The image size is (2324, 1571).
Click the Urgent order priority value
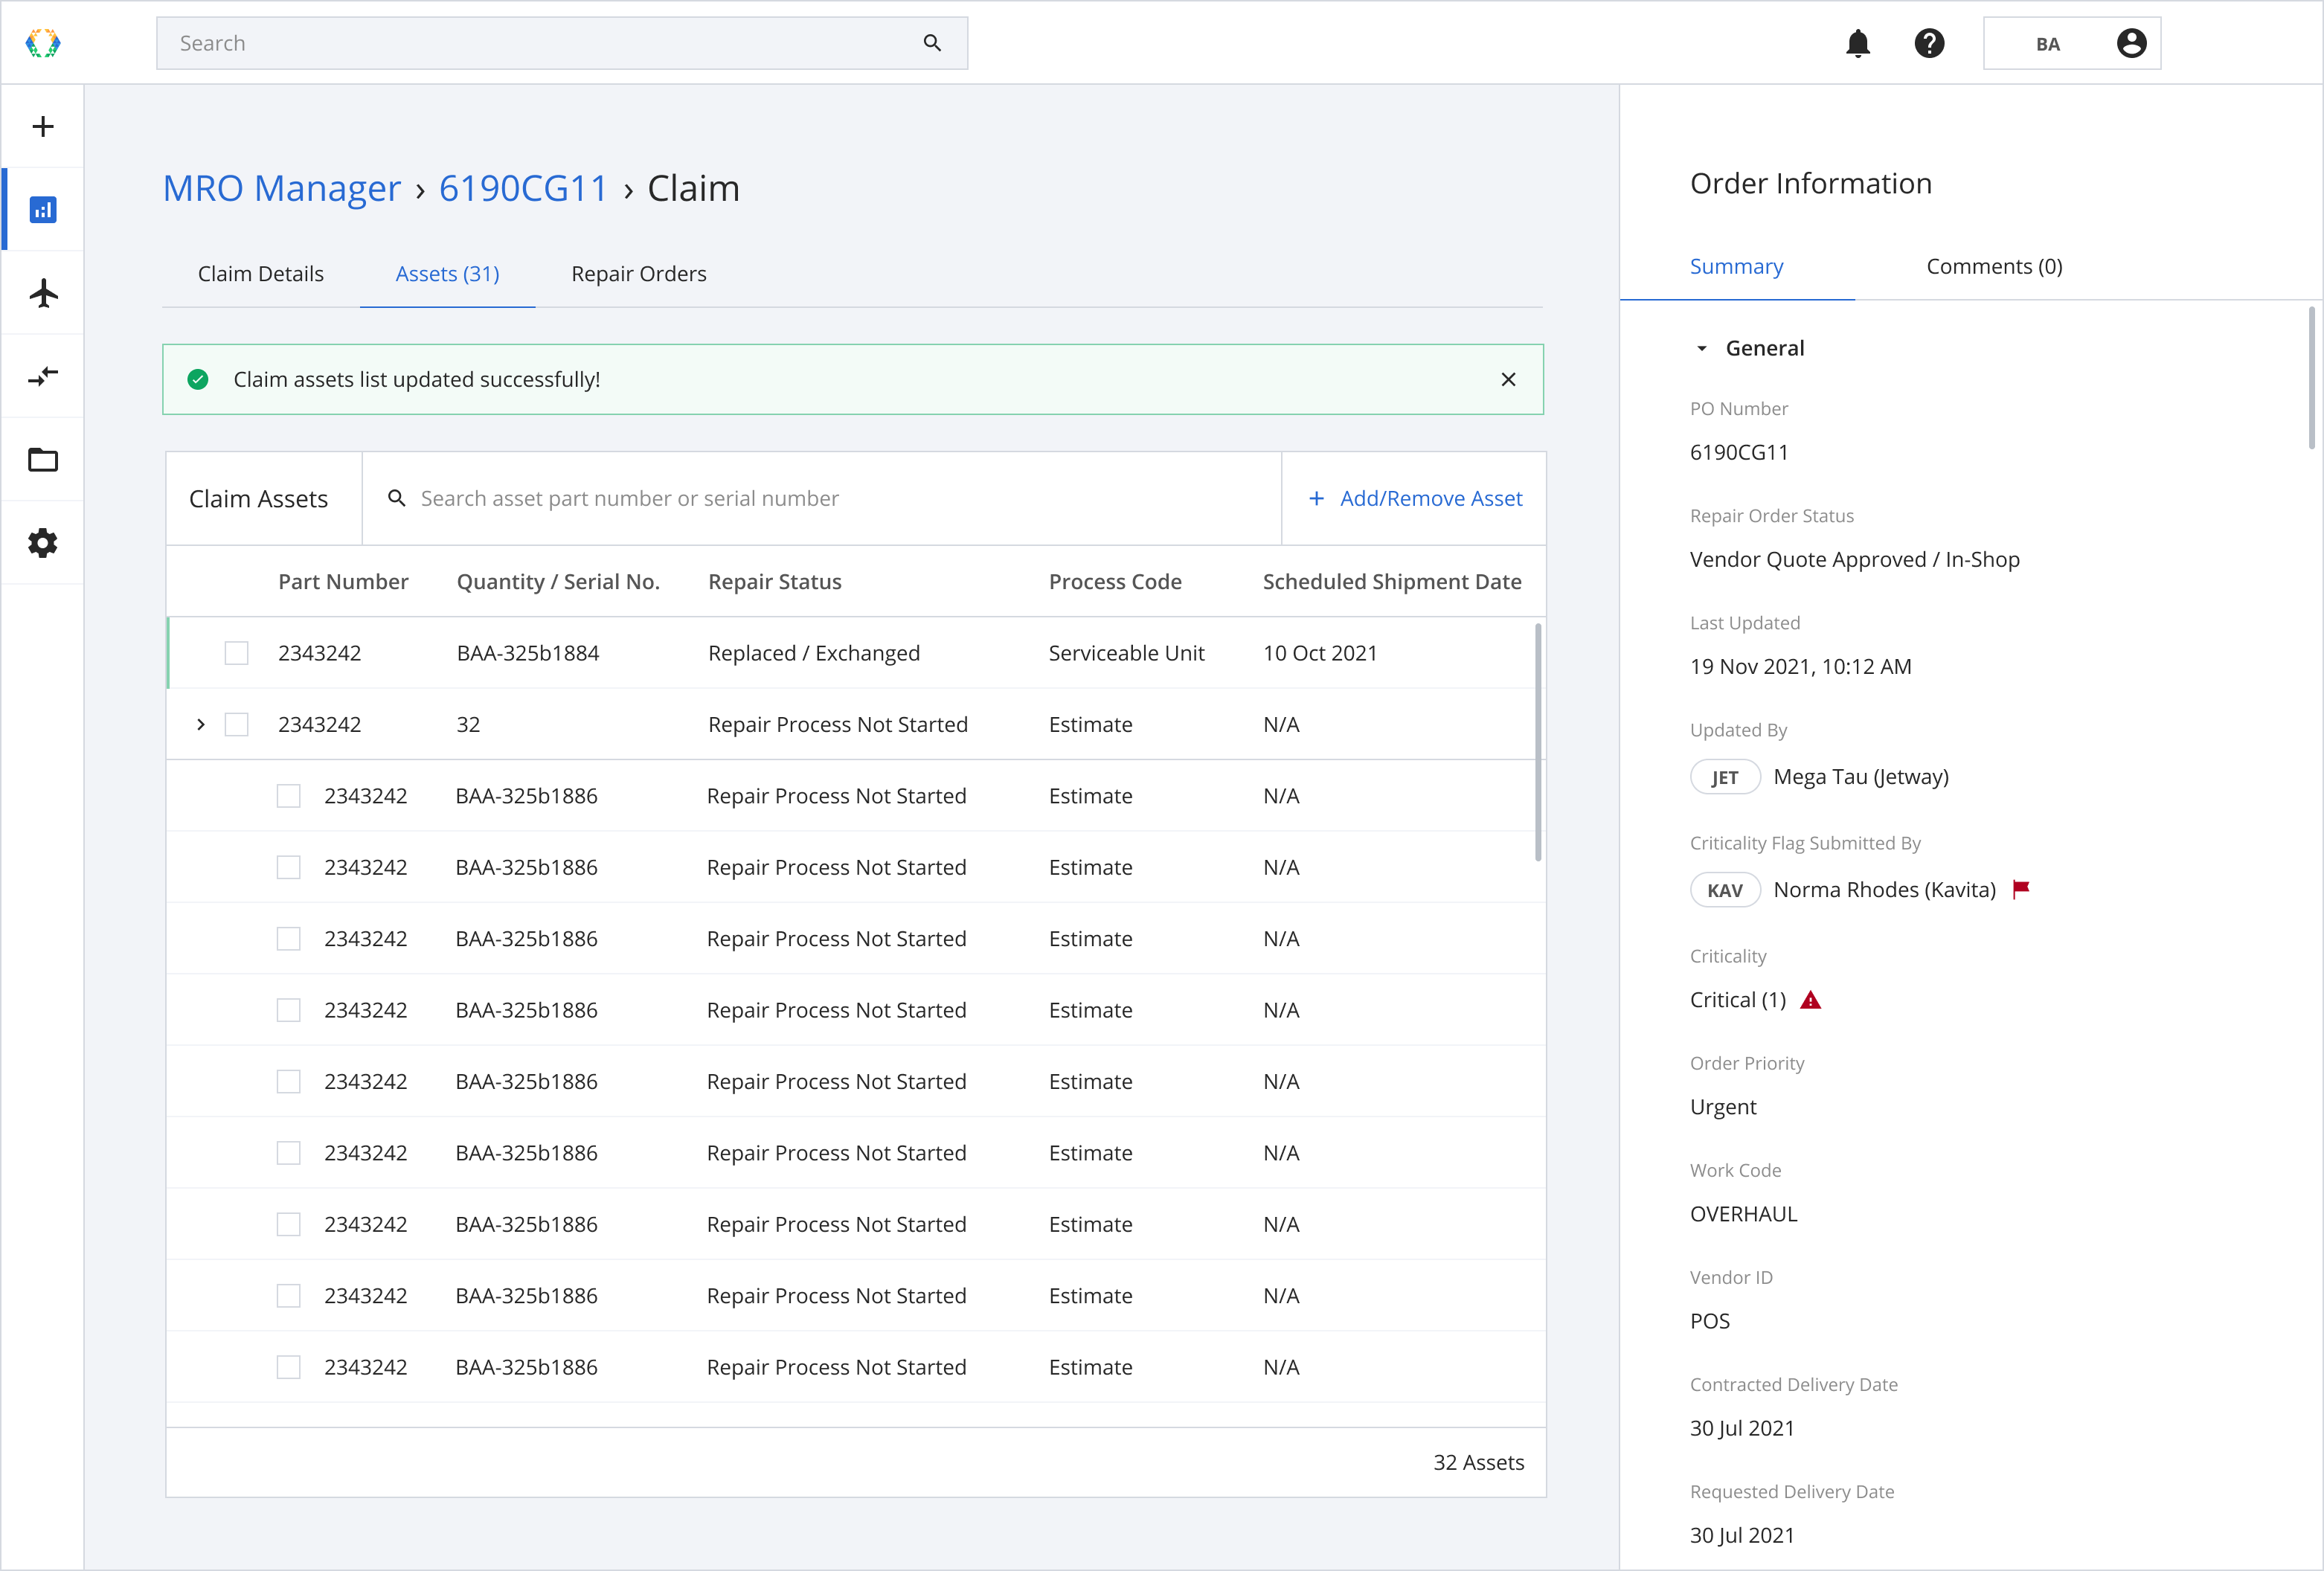coord(1723,1107)
